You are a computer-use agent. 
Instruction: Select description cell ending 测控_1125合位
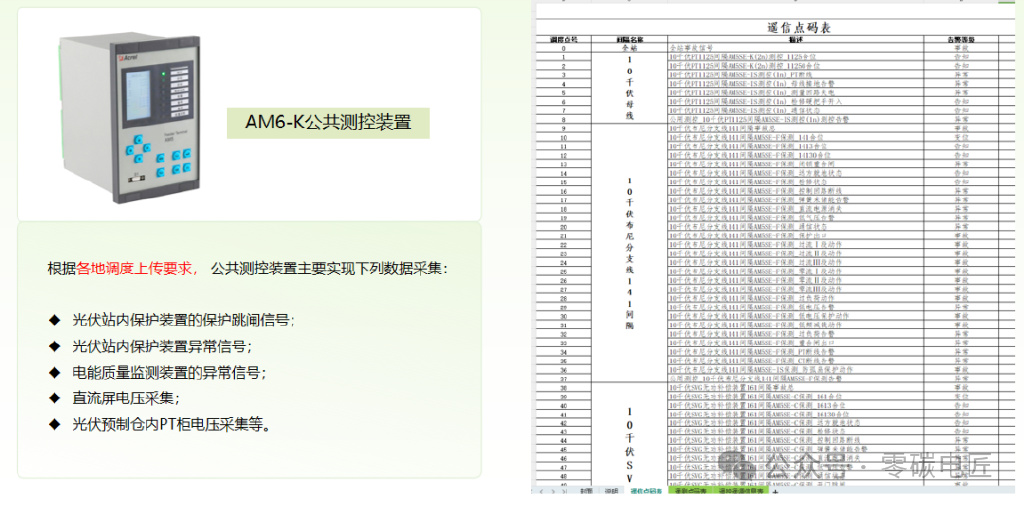tap(795, 57)
